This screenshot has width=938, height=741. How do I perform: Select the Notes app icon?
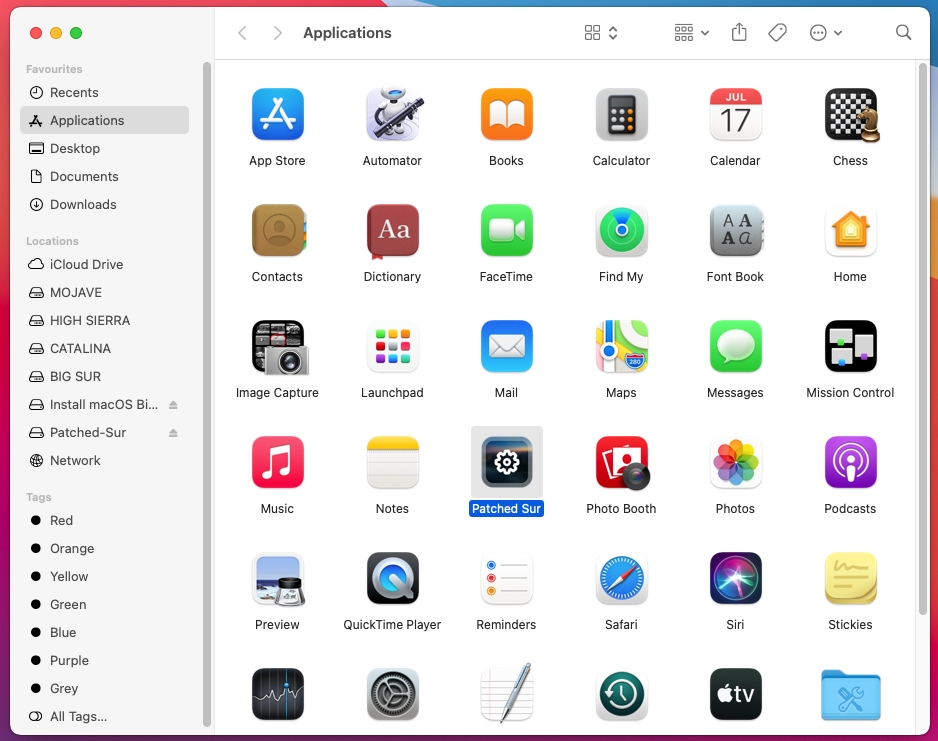[392, 462]
